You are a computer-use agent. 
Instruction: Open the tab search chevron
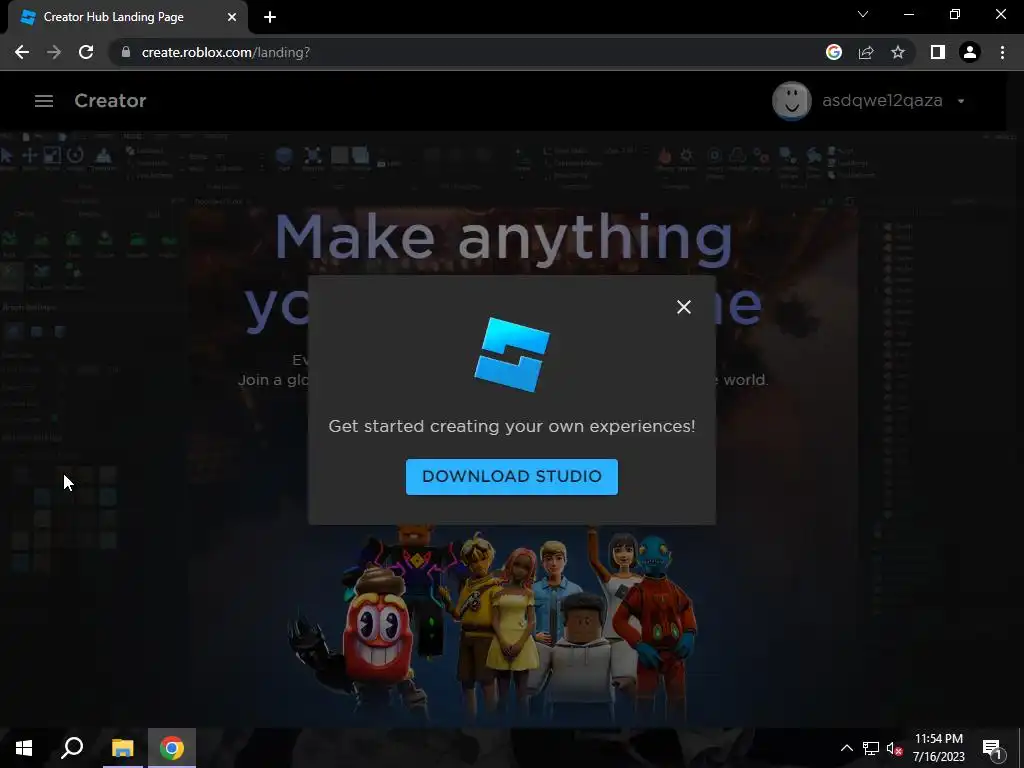point(863,14)
